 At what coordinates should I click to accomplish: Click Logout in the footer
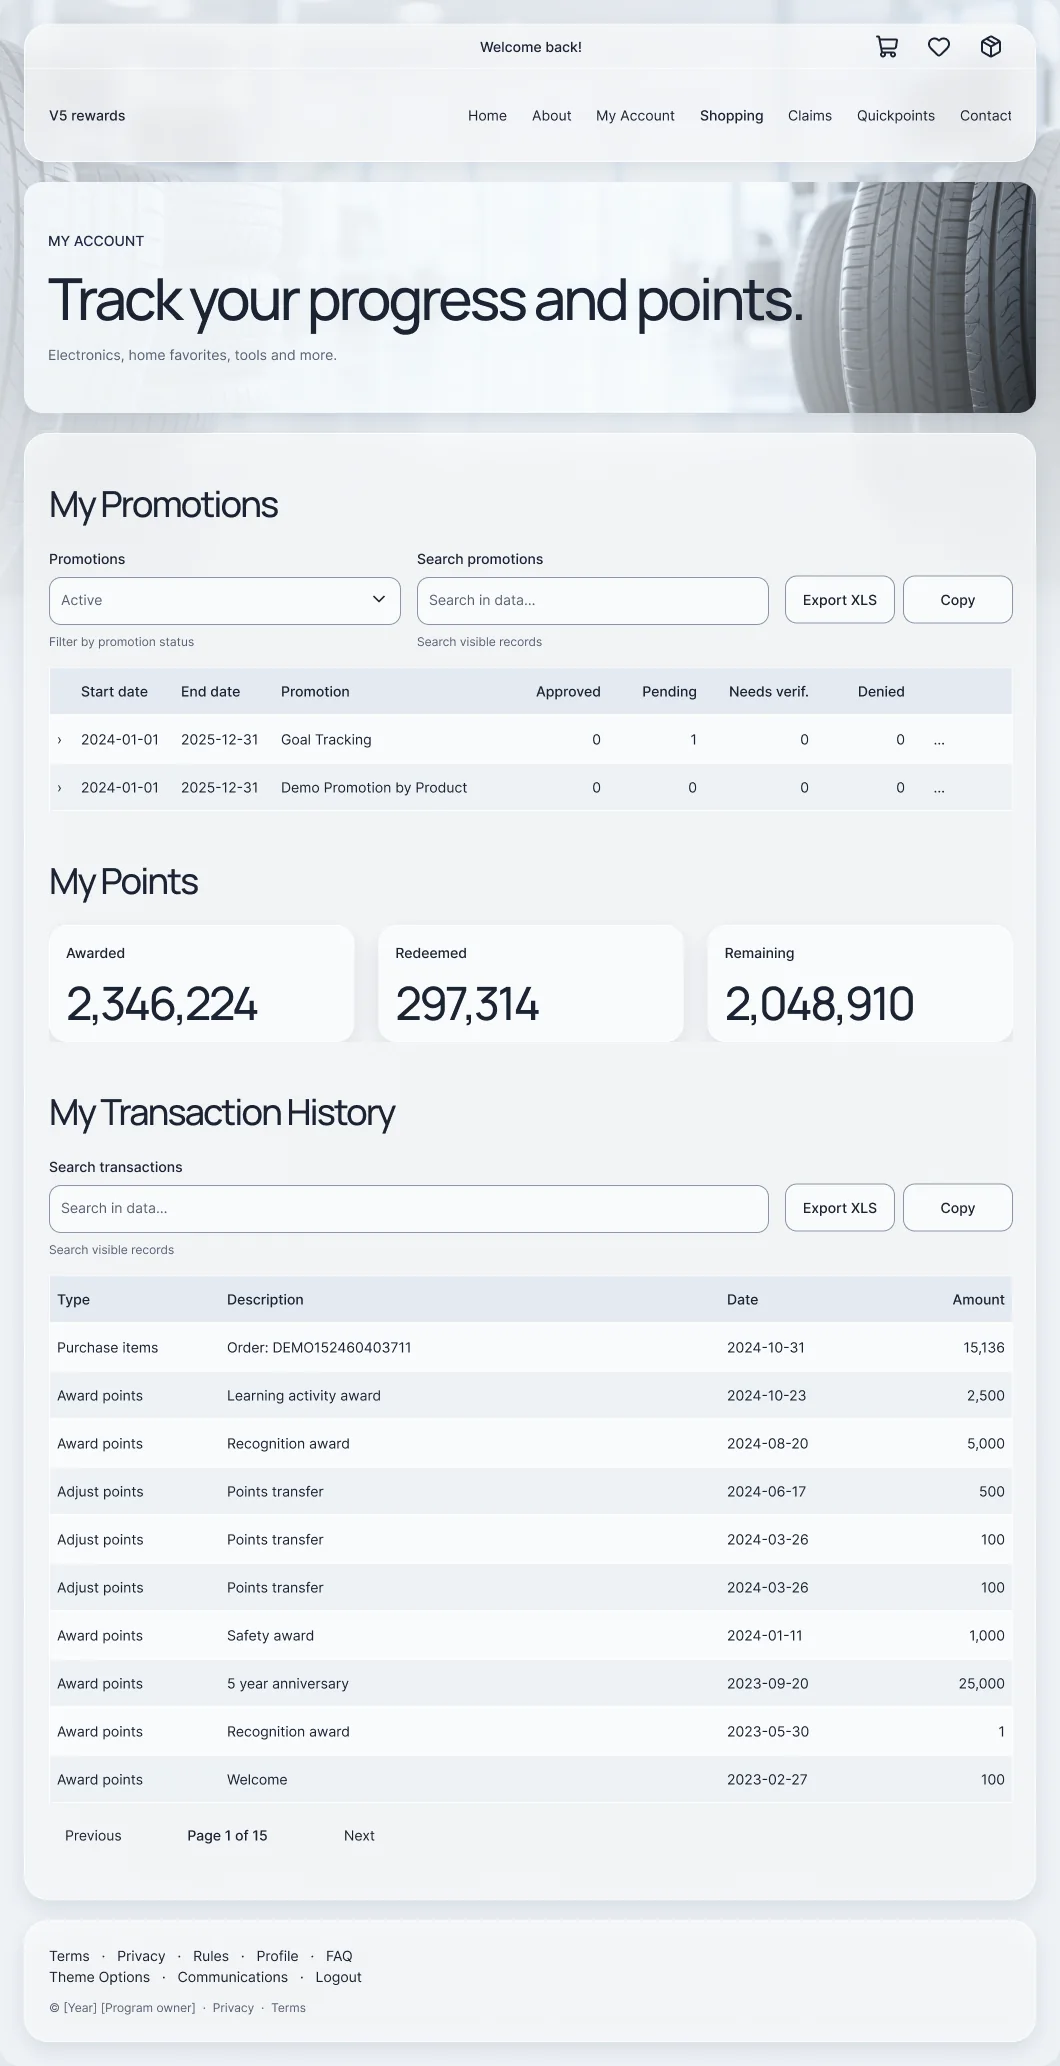[338, 1977]
